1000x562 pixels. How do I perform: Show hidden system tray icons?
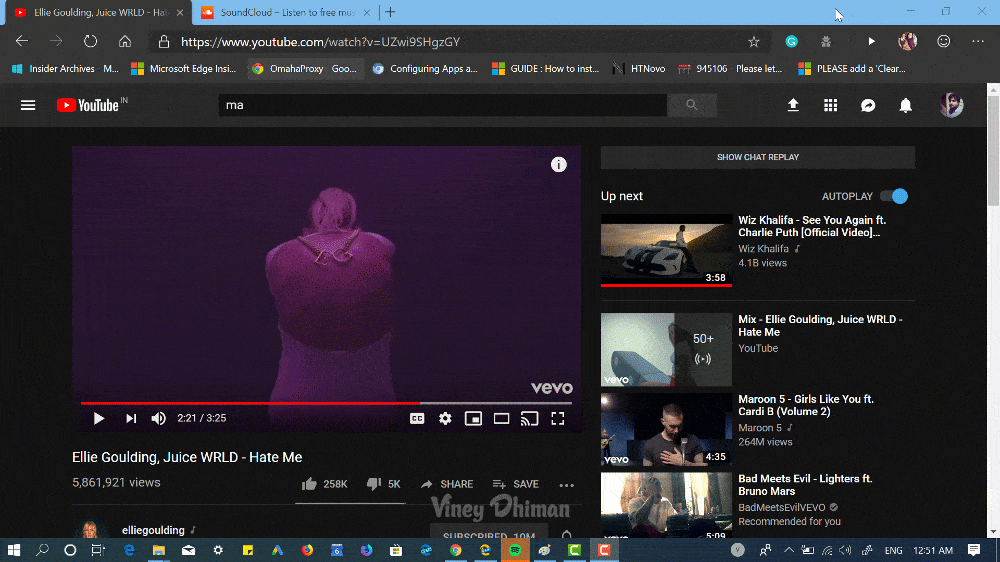(789, 550)
